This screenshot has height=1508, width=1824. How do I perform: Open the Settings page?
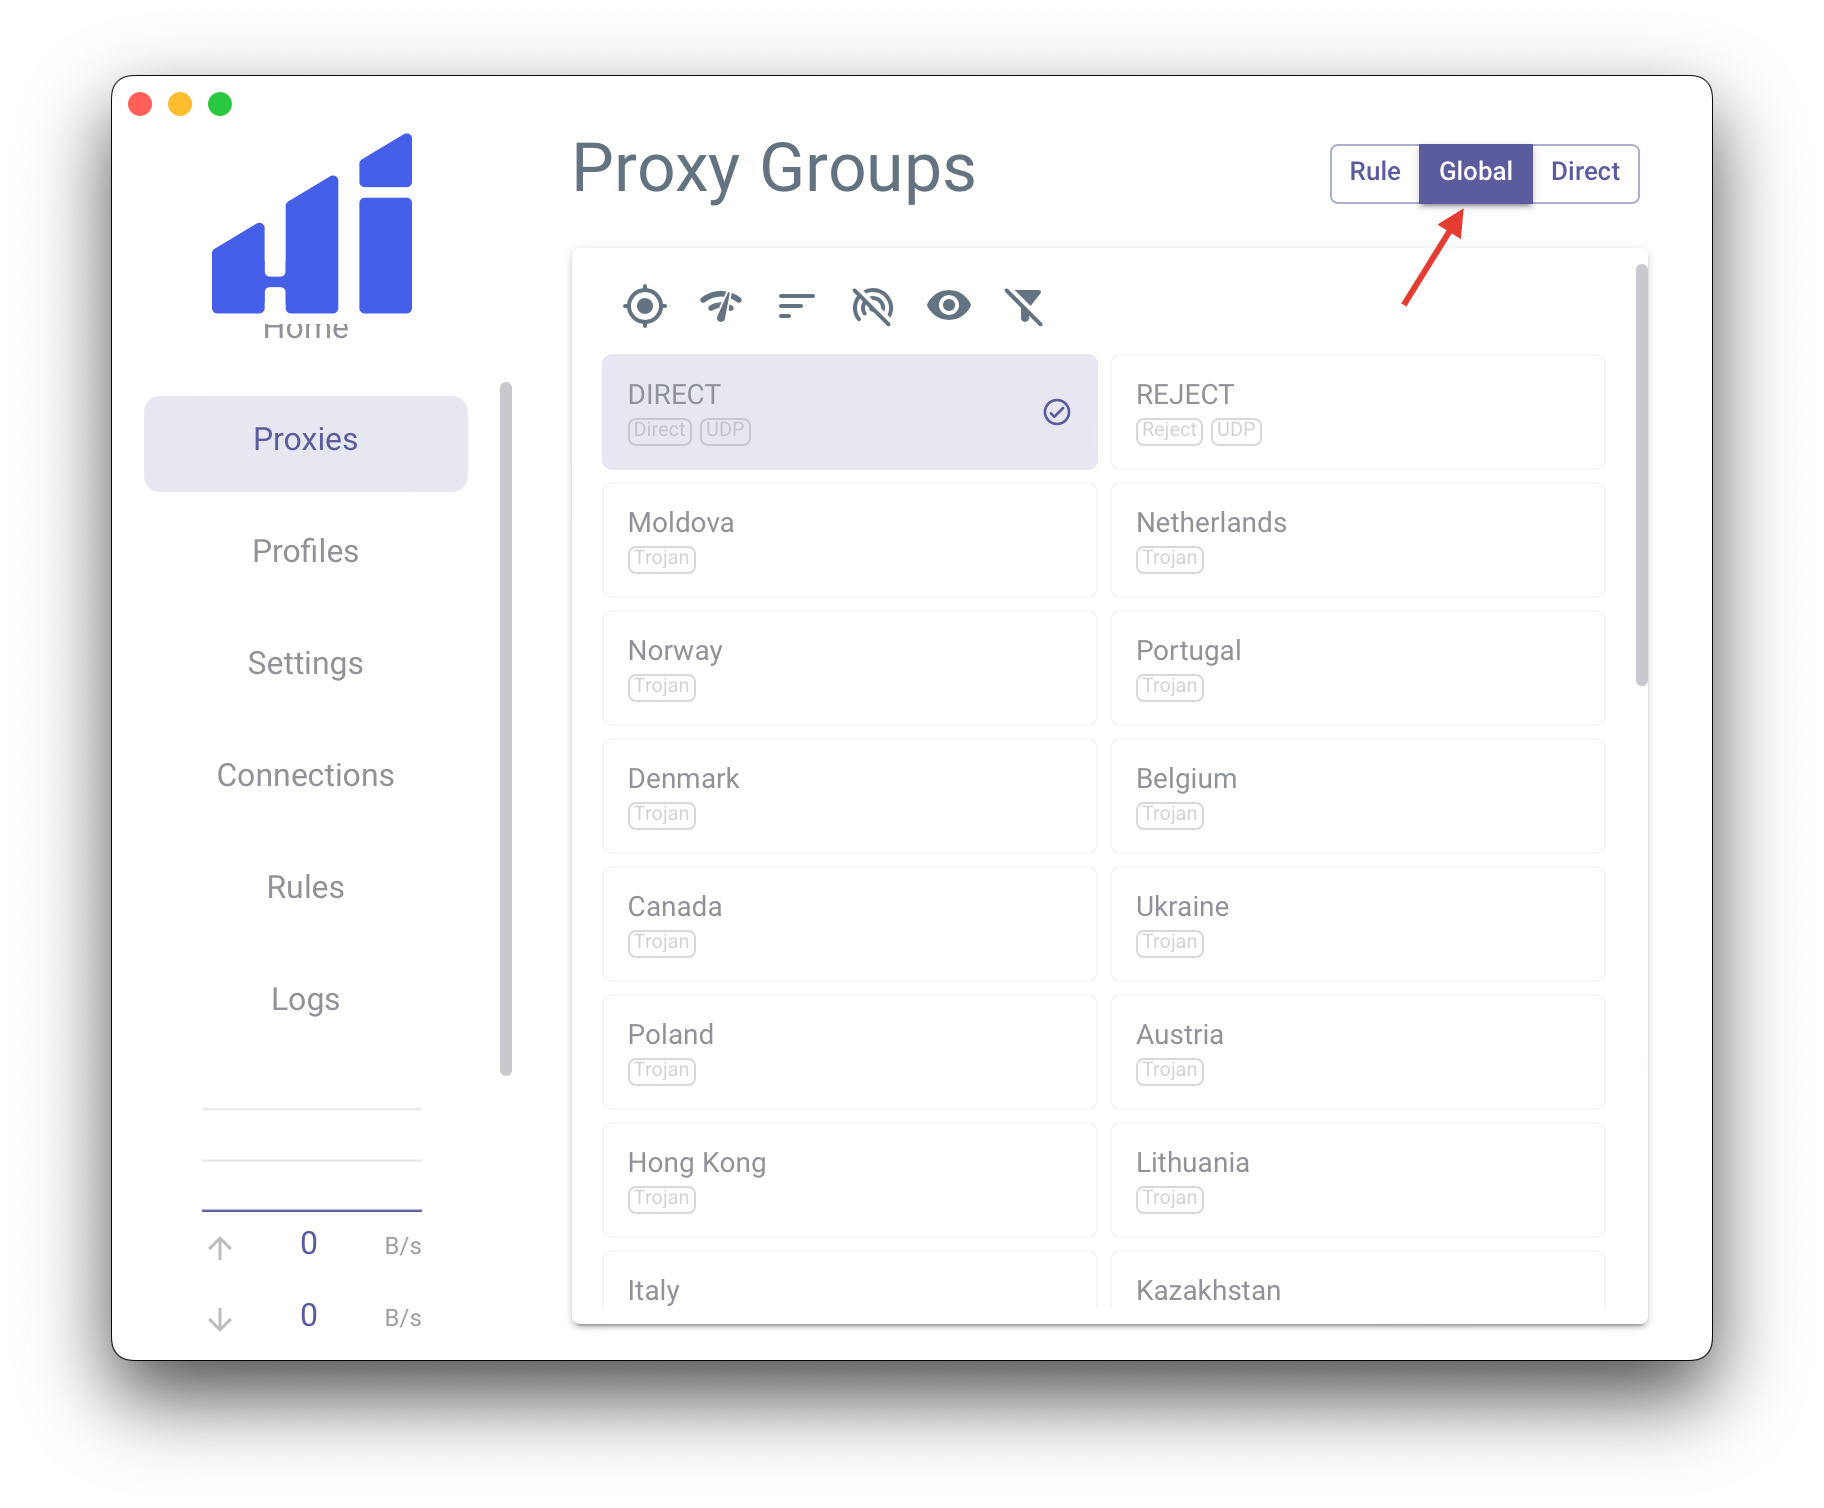point(305,663)
